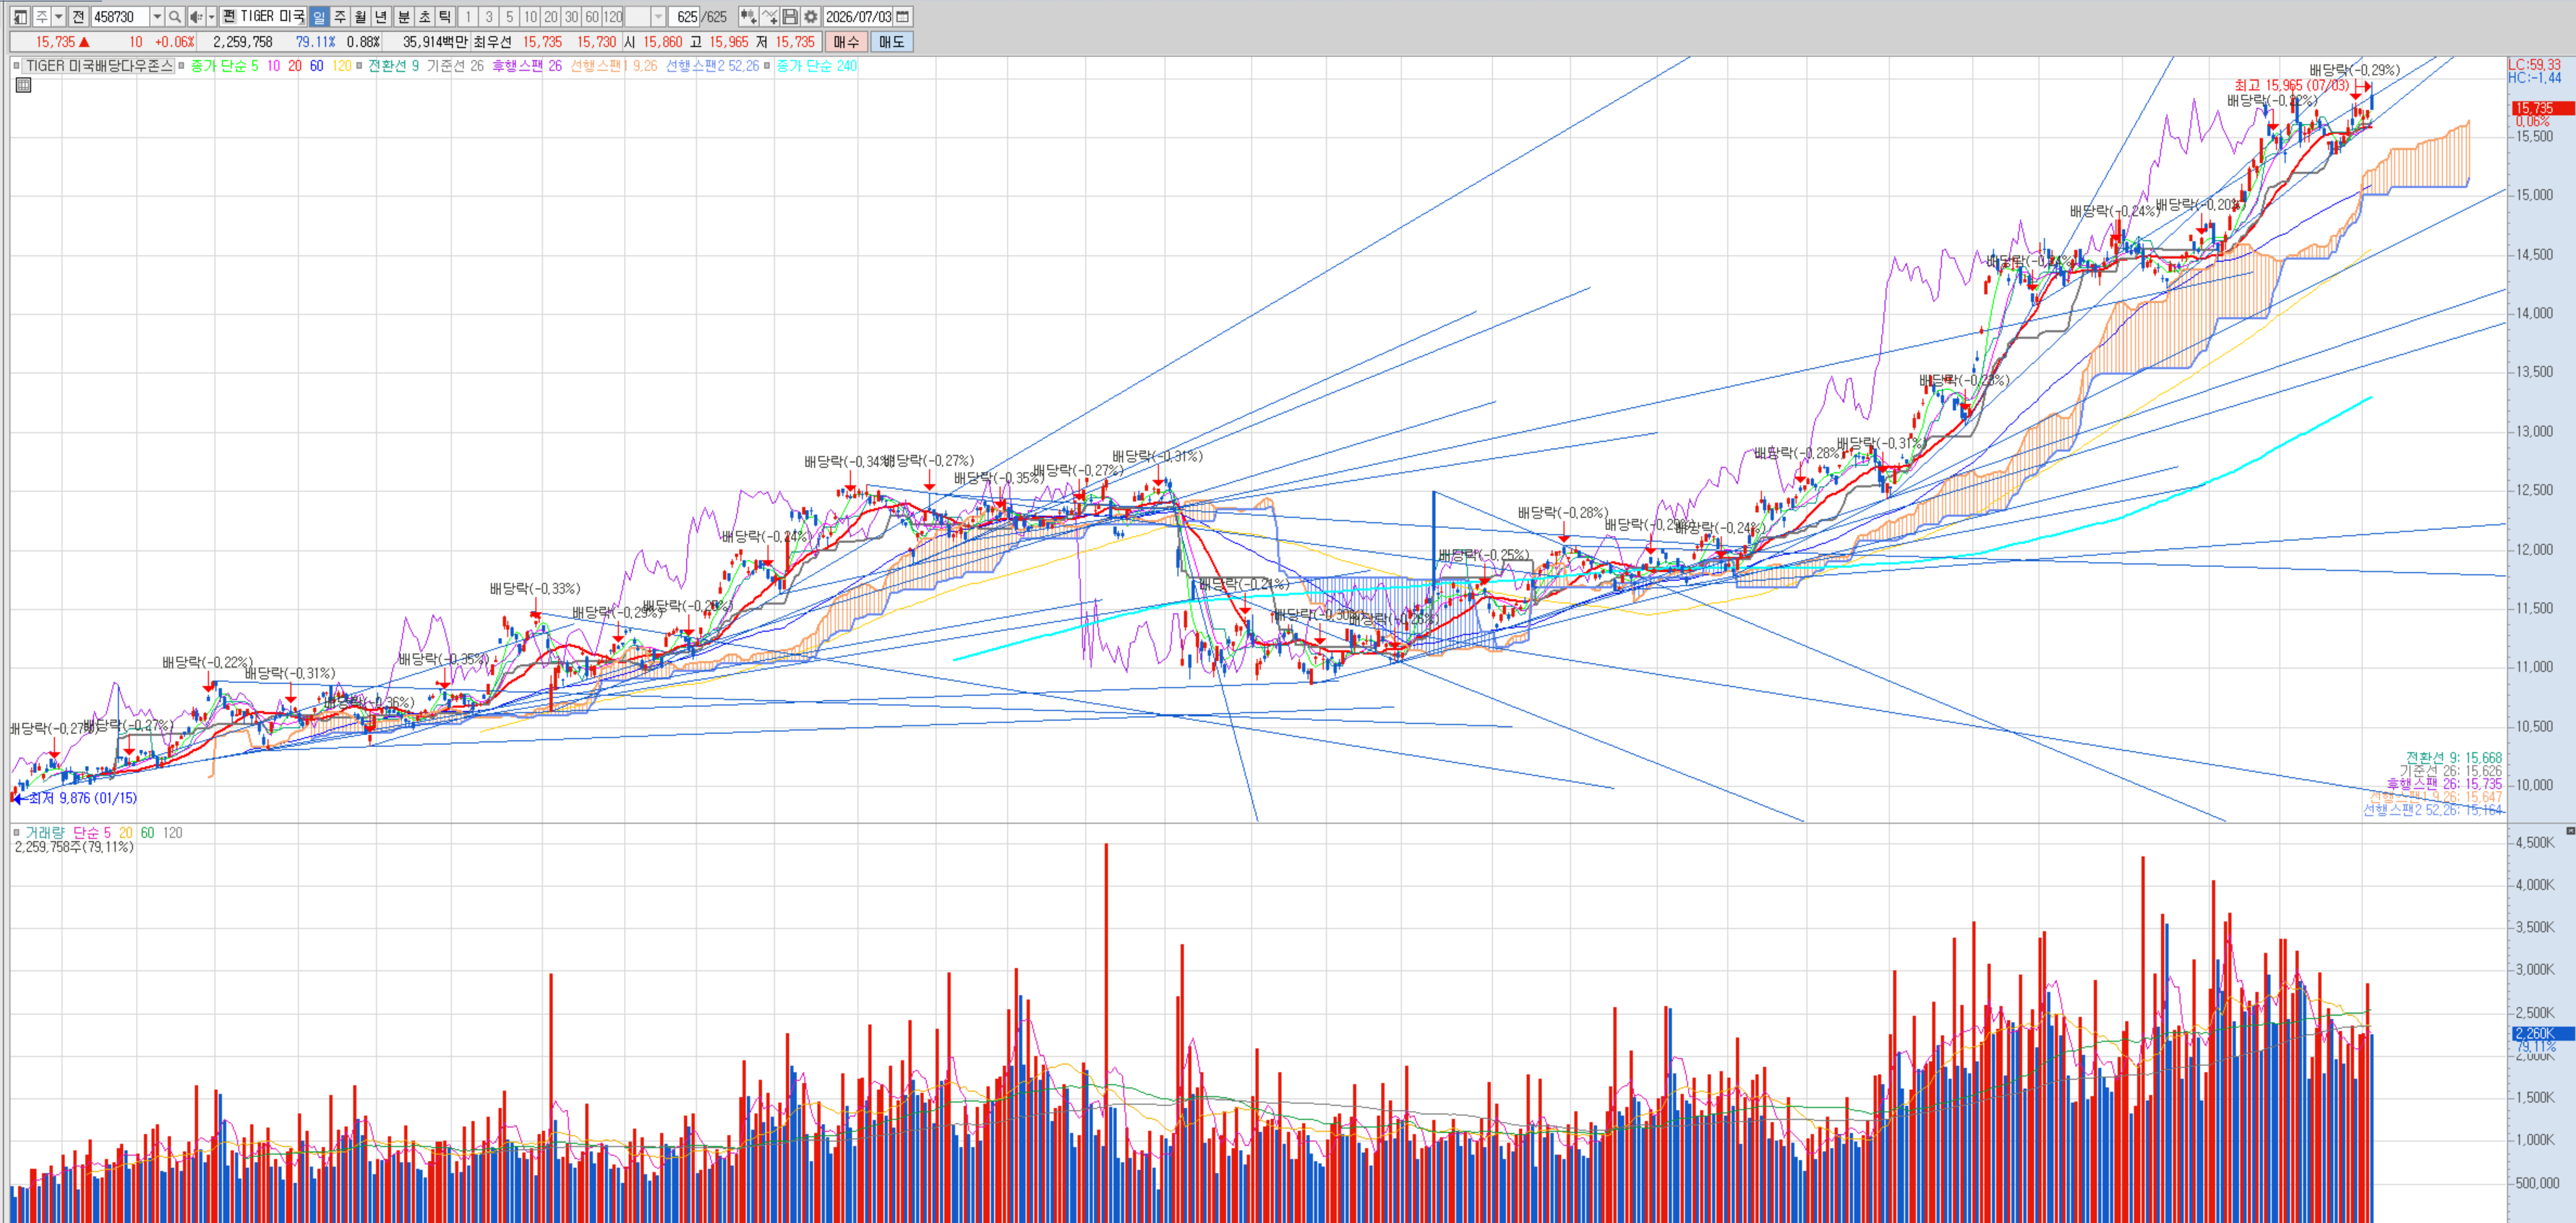Viewport: 2576px width, 1223px height.
Task: Toggle the 종가 단순 moving averages marker
Action: click(181, 66)
